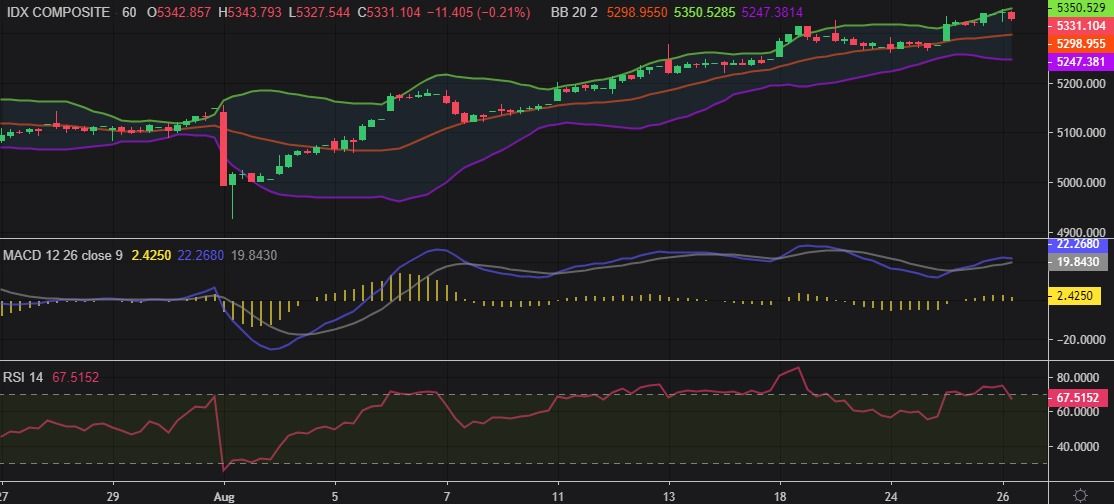Open chart settings gear icon
The height and width of the screenshot is (504, 1114).
(1080, 495)
